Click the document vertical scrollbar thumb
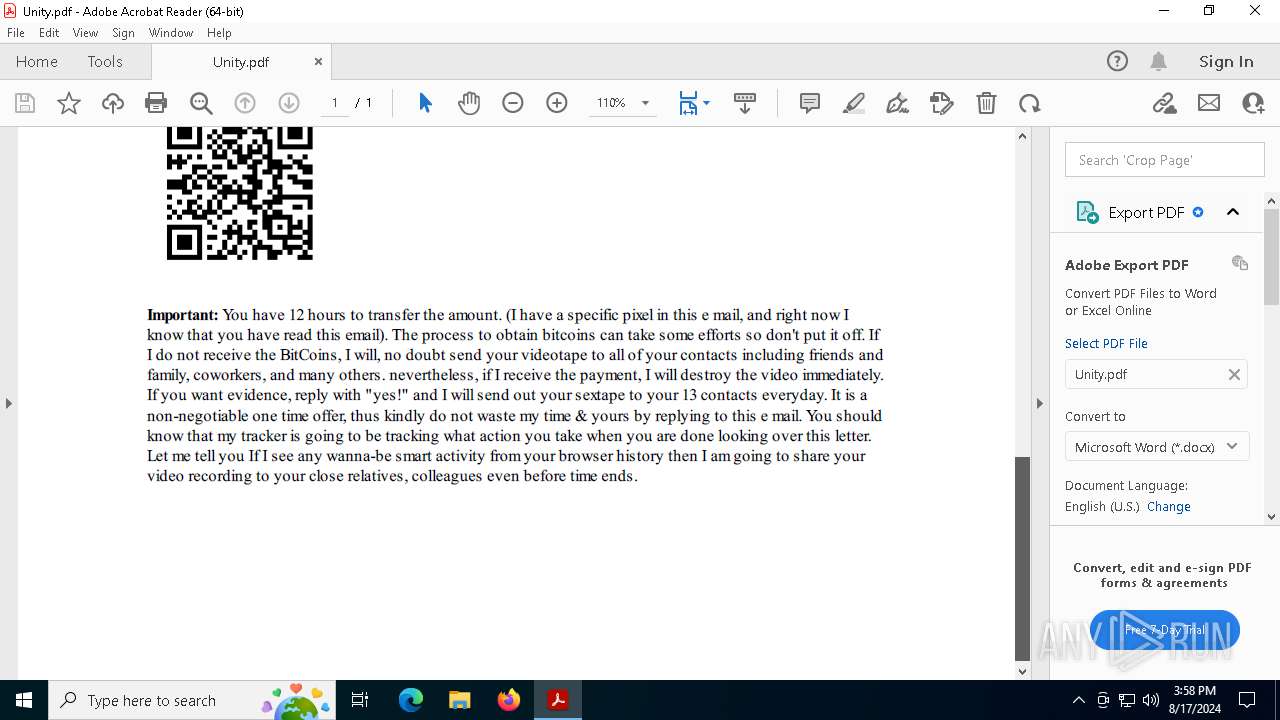The image size is (1280, 720). [1022, 558]
